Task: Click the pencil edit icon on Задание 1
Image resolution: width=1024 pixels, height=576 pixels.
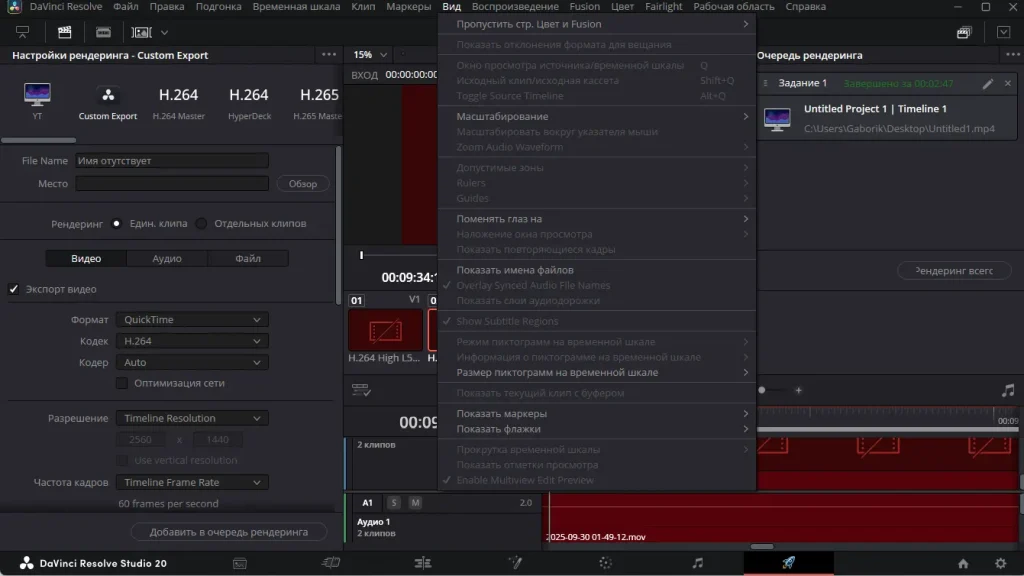Action: coord(988,84)
